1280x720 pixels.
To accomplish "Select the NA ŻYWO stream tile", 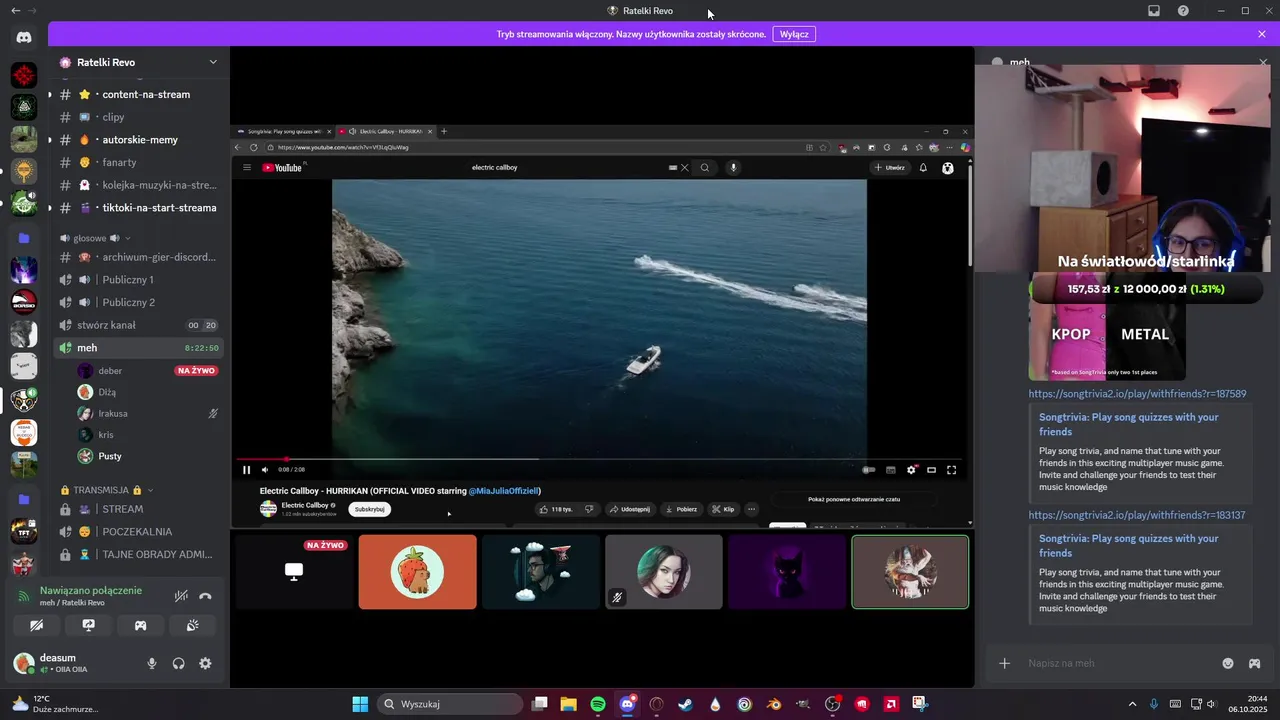I will [x=294, y=572].
